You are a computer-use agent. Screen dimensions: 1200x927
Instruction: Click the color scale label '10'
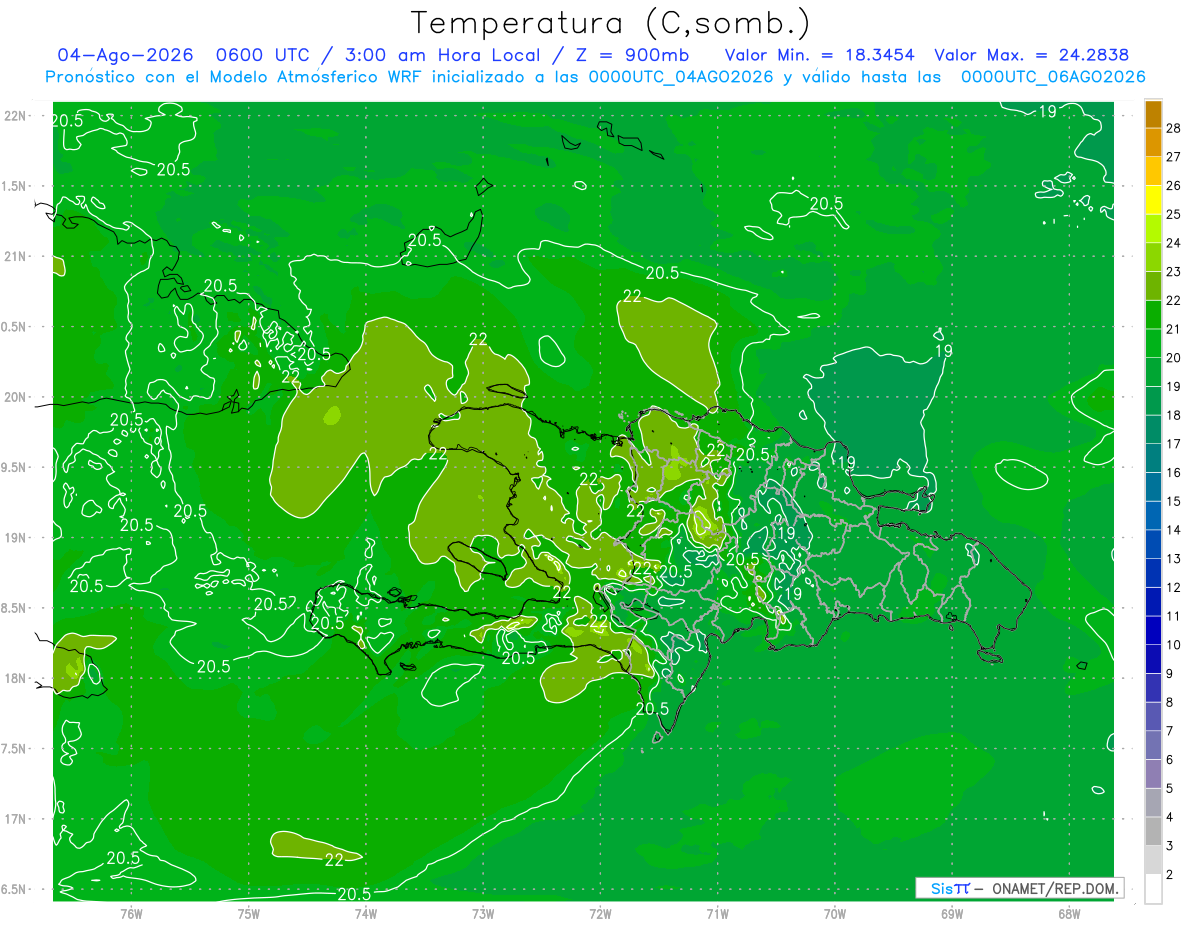1174,645
